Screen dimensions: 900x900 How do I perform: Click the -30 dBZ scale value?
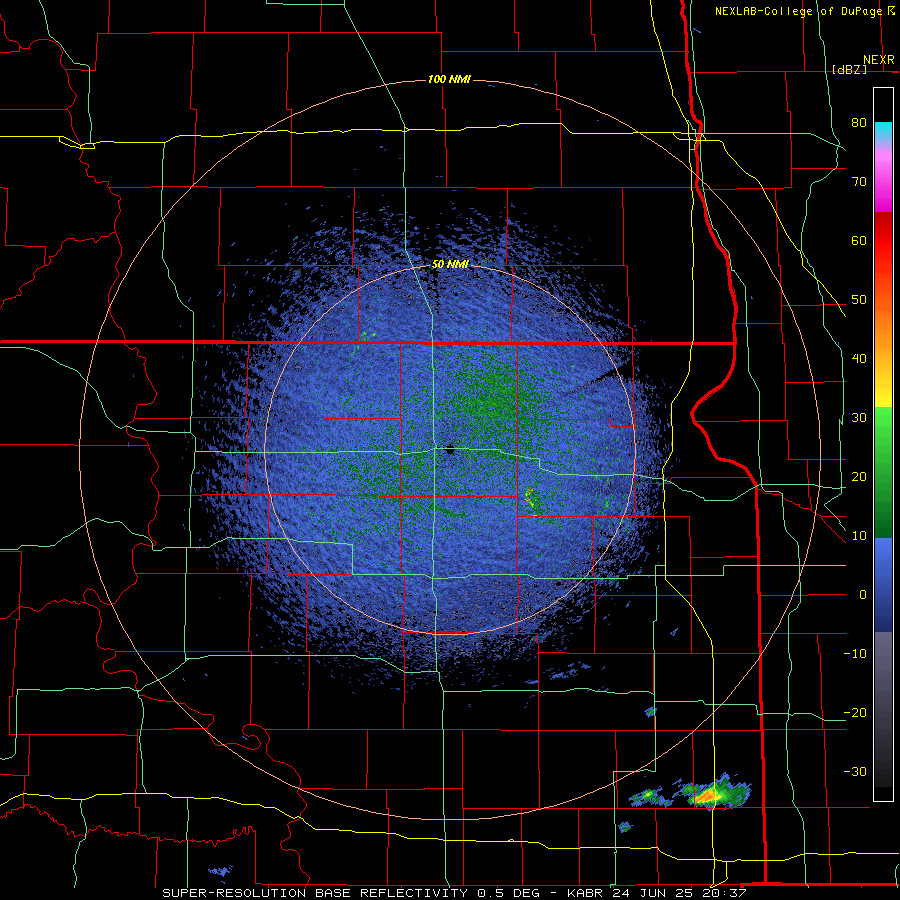pos(855,771)
